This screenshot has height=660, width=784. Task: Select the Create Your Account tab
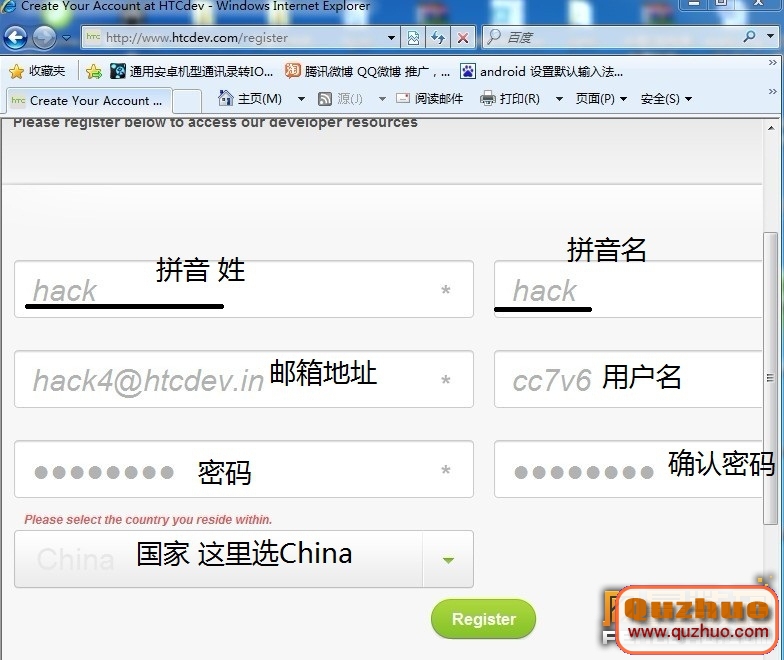89,100
